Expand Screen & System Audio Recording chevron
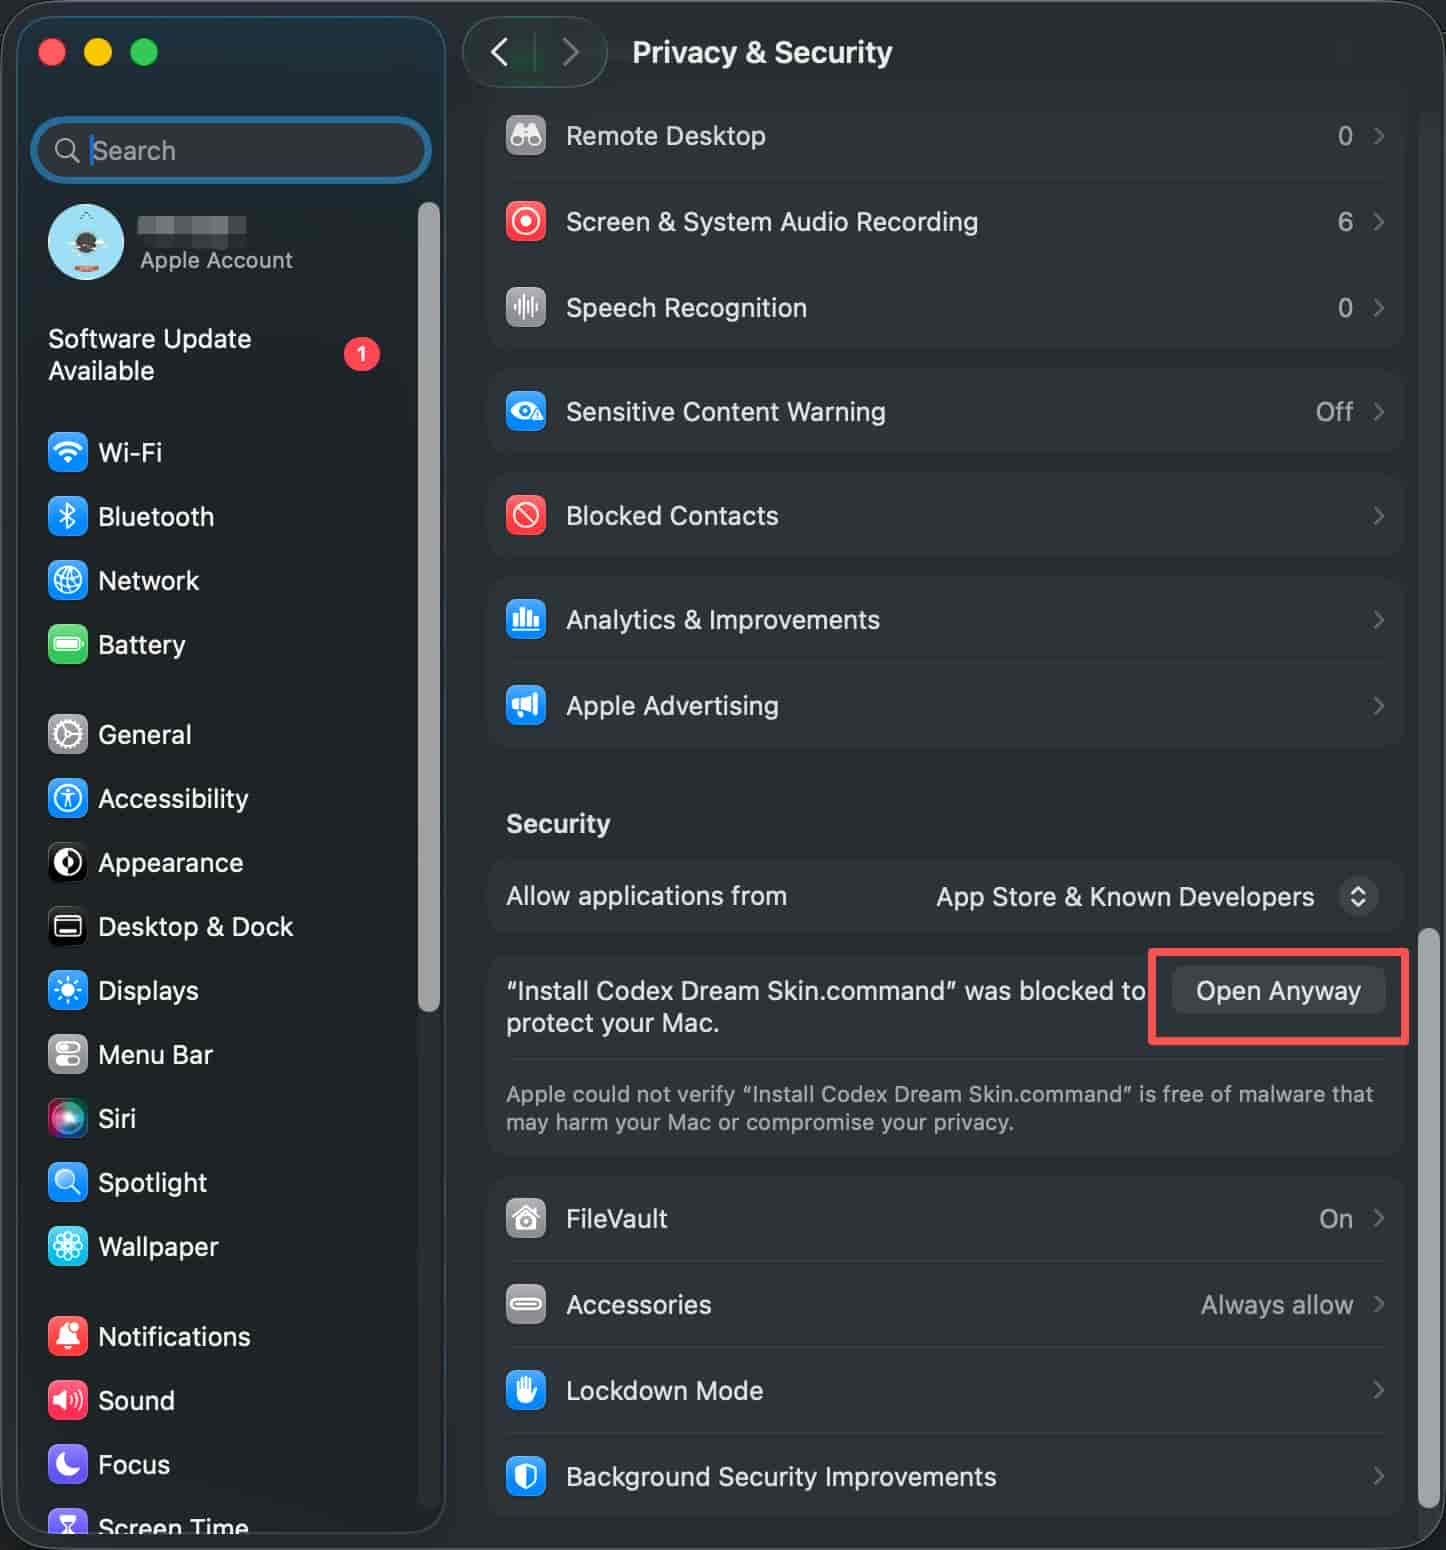The height and width of the screenshot is (1550, 1446). 1379,221
